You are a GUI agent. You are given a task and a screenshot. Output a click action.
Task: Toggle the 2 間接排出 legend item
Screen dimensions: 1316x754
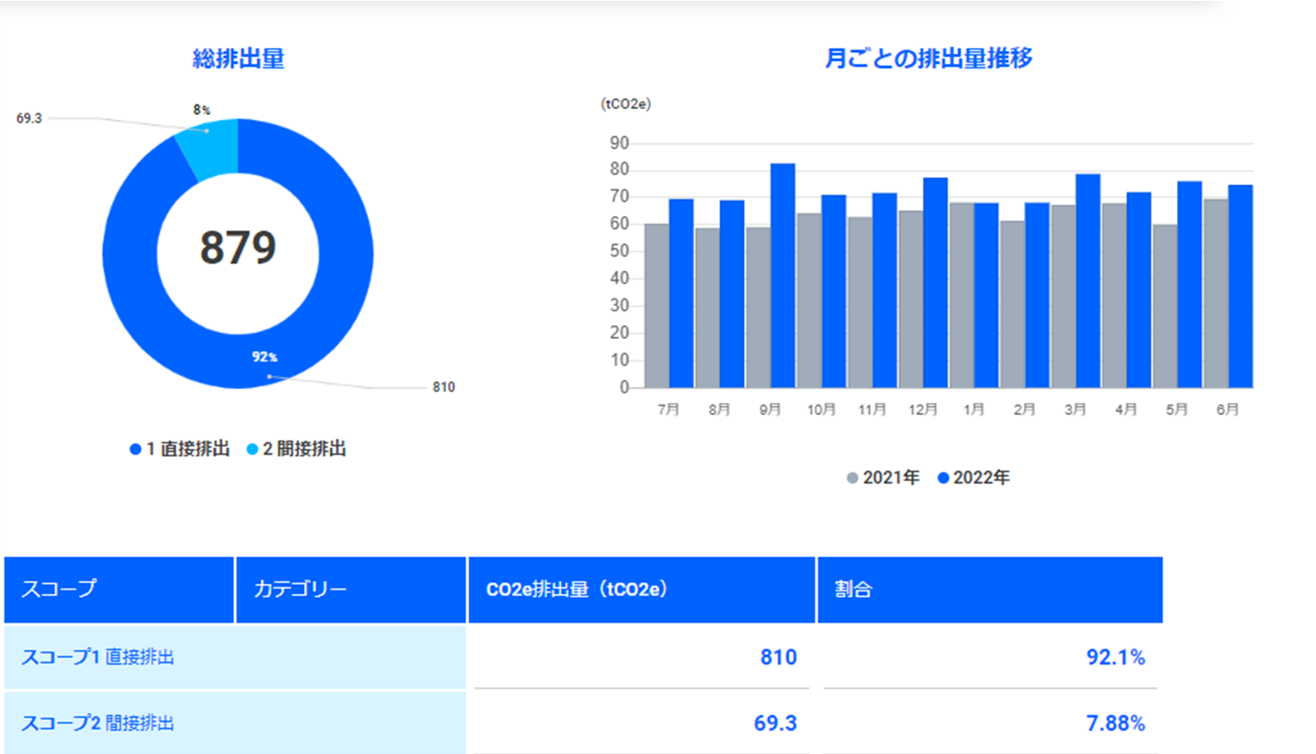click(x=297, y=450)
